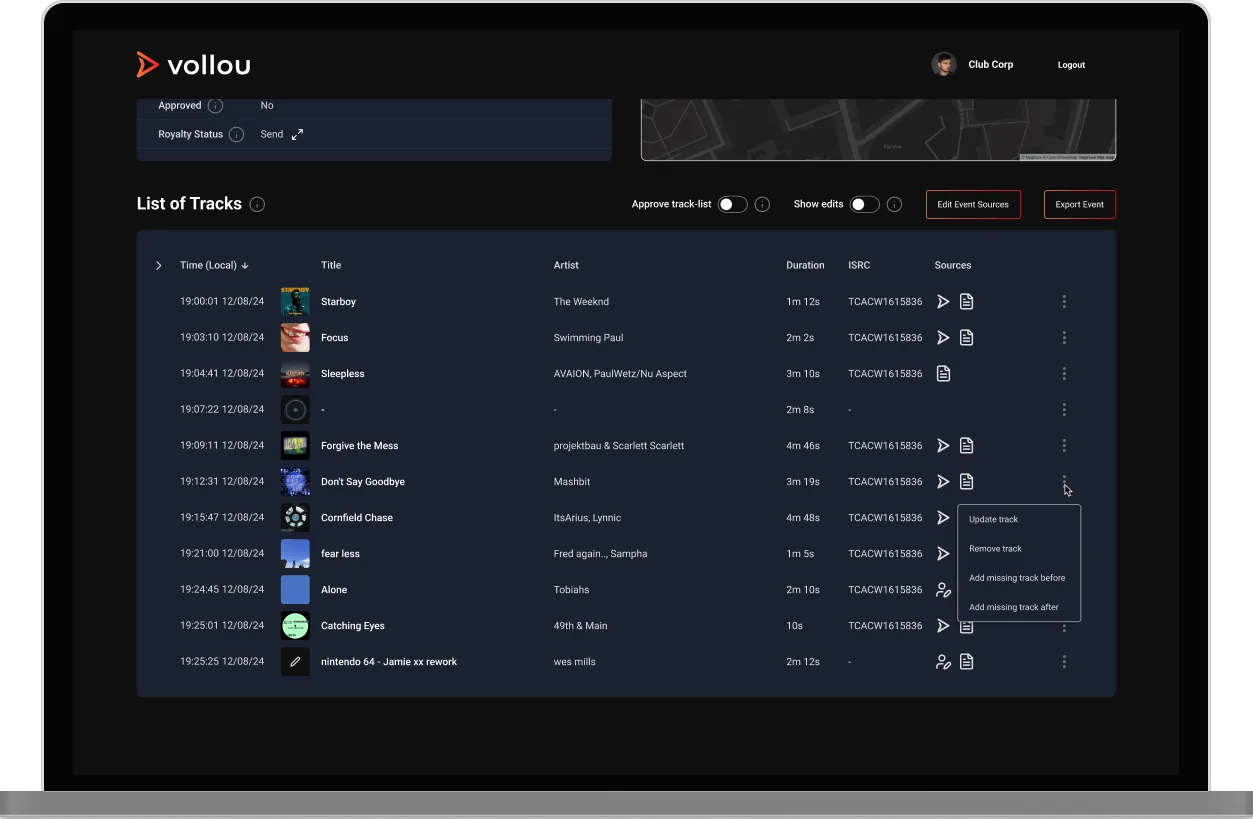Click the user-edit source icon for Alone
1253x819 pixels.
pos(942,589)
